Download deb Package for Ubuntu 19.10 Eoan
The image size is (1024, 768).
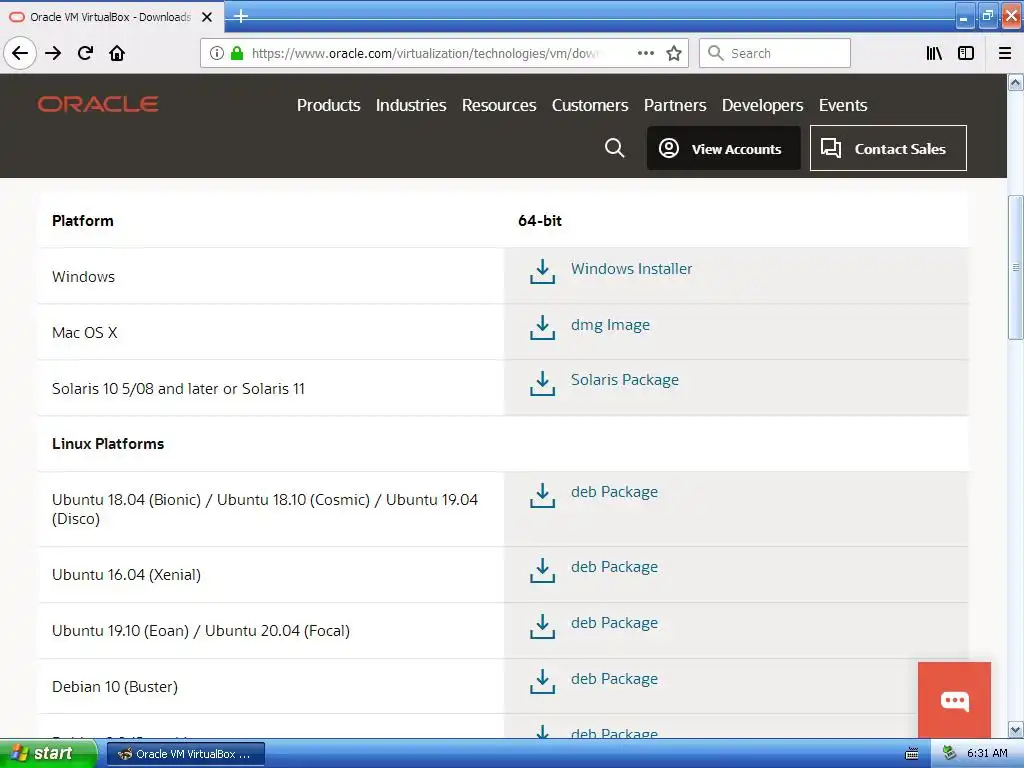coord(614,623)
